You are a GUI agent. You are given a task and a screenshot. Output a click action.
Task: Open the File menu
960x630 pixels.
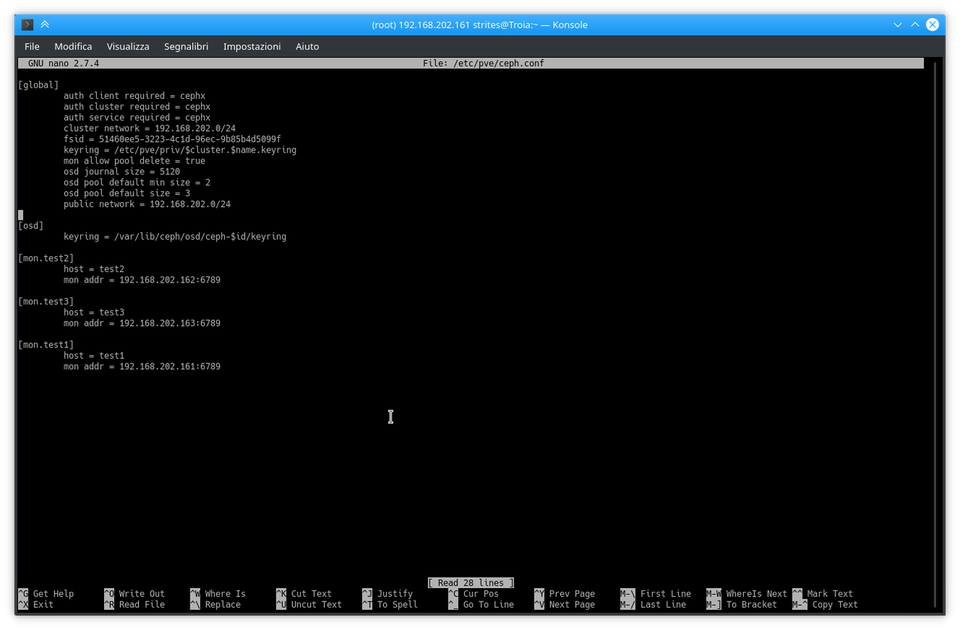[x=32, y=46]
